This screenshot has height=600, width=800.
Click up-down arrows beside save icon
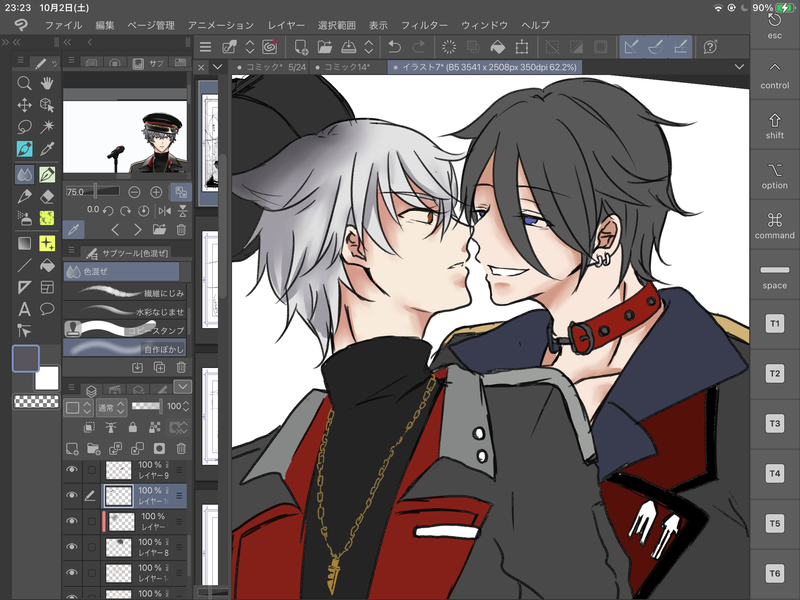point(369,47)
